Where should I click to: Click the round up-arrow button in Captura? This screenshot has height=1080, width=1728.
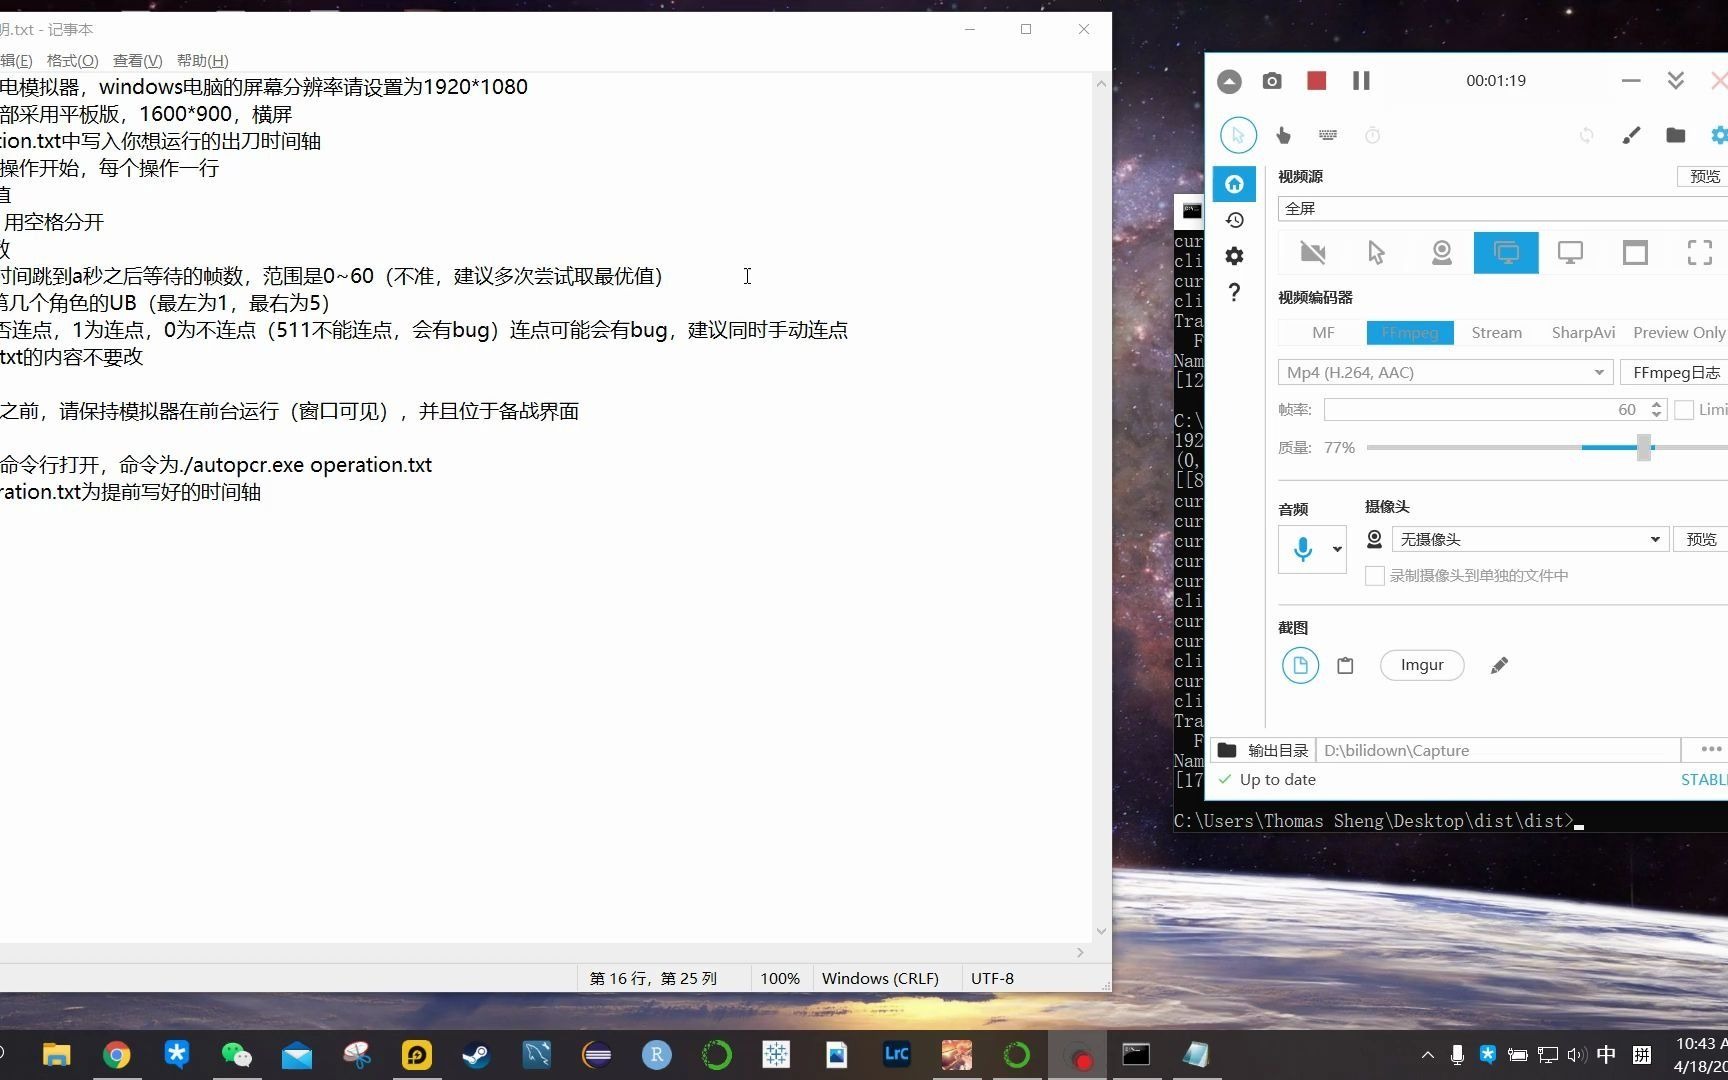pos(1229,81)
